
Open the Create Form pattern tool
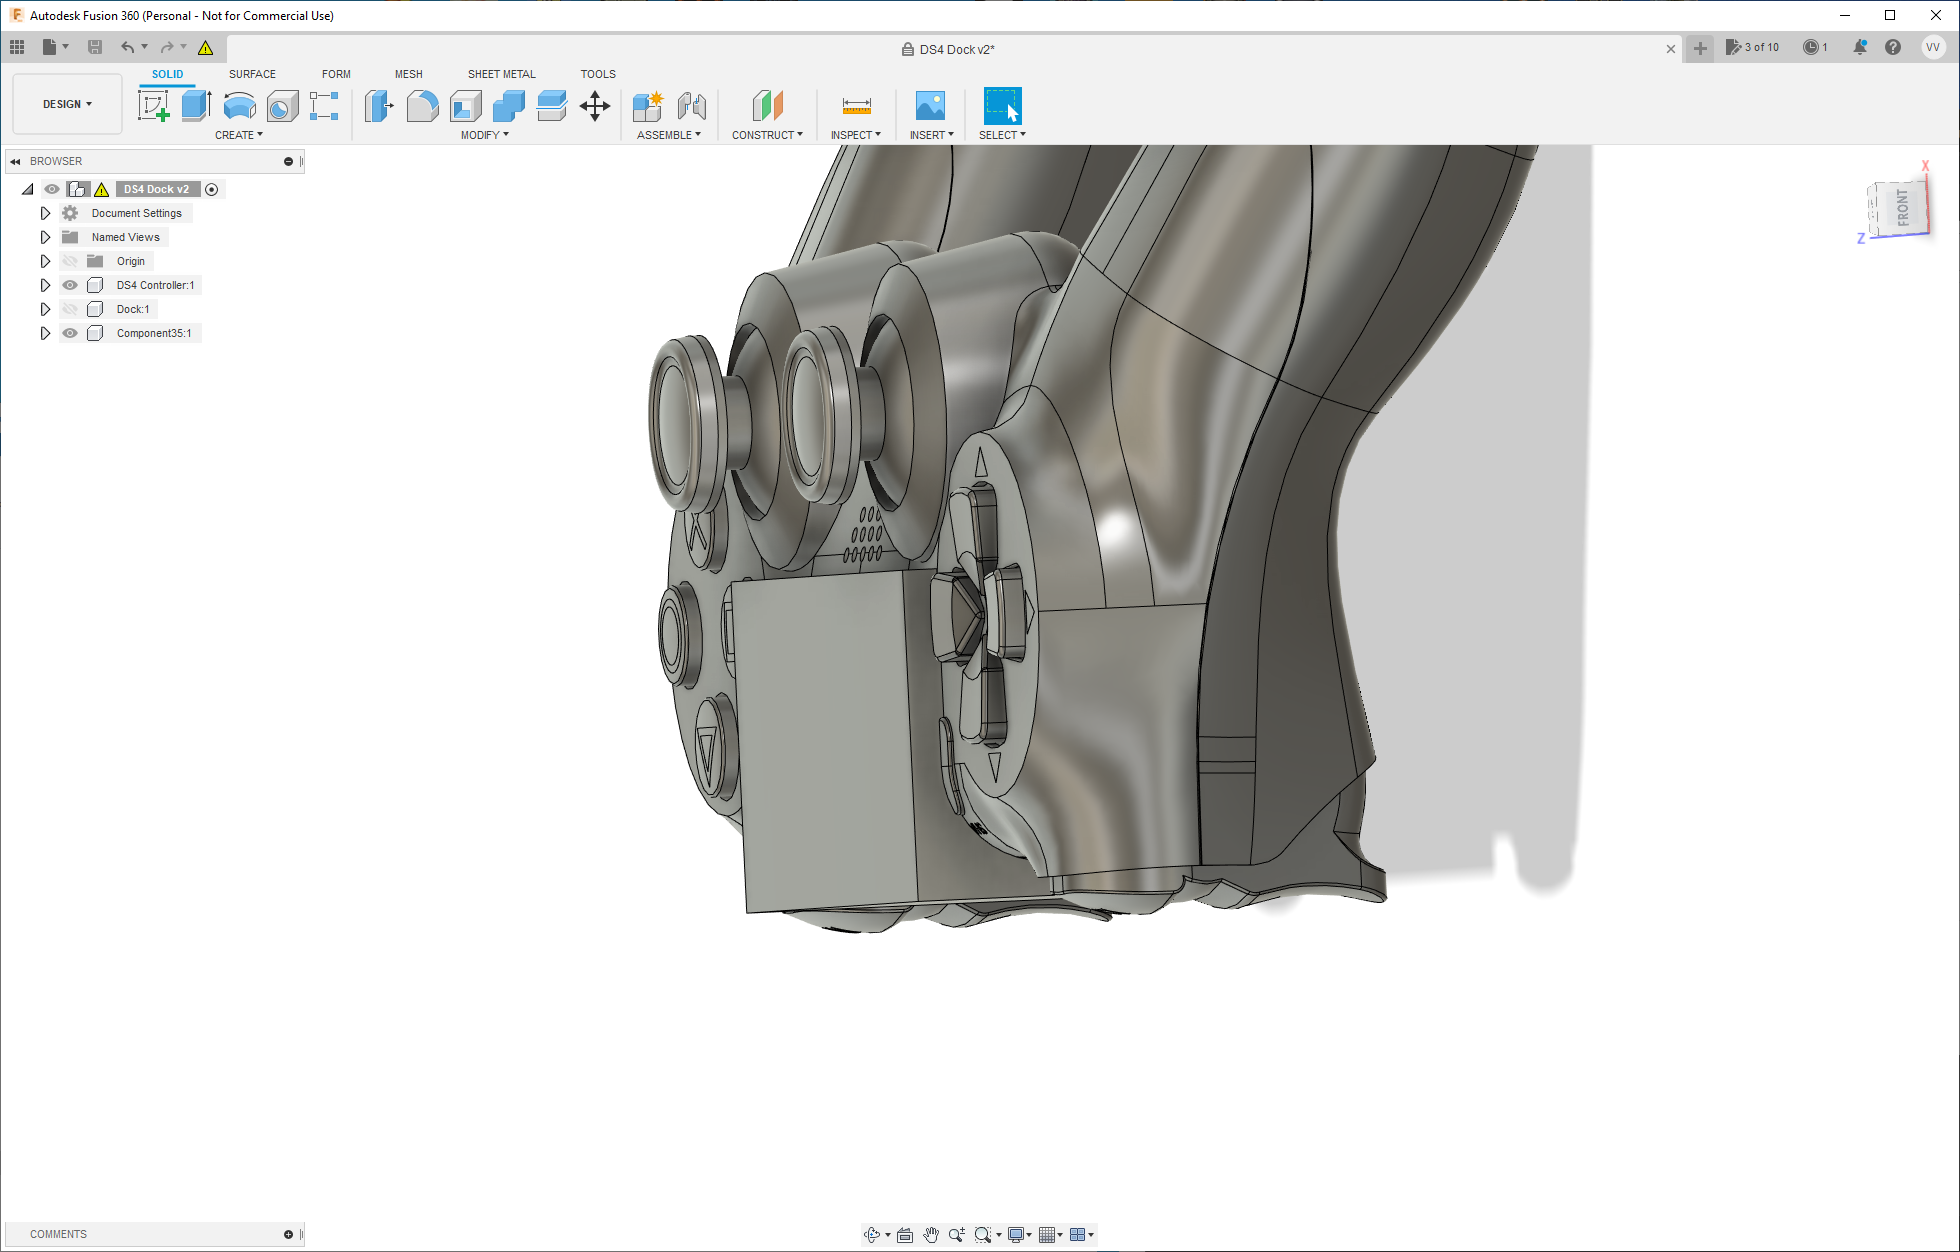pyautogui.click(x=324, y=105)
